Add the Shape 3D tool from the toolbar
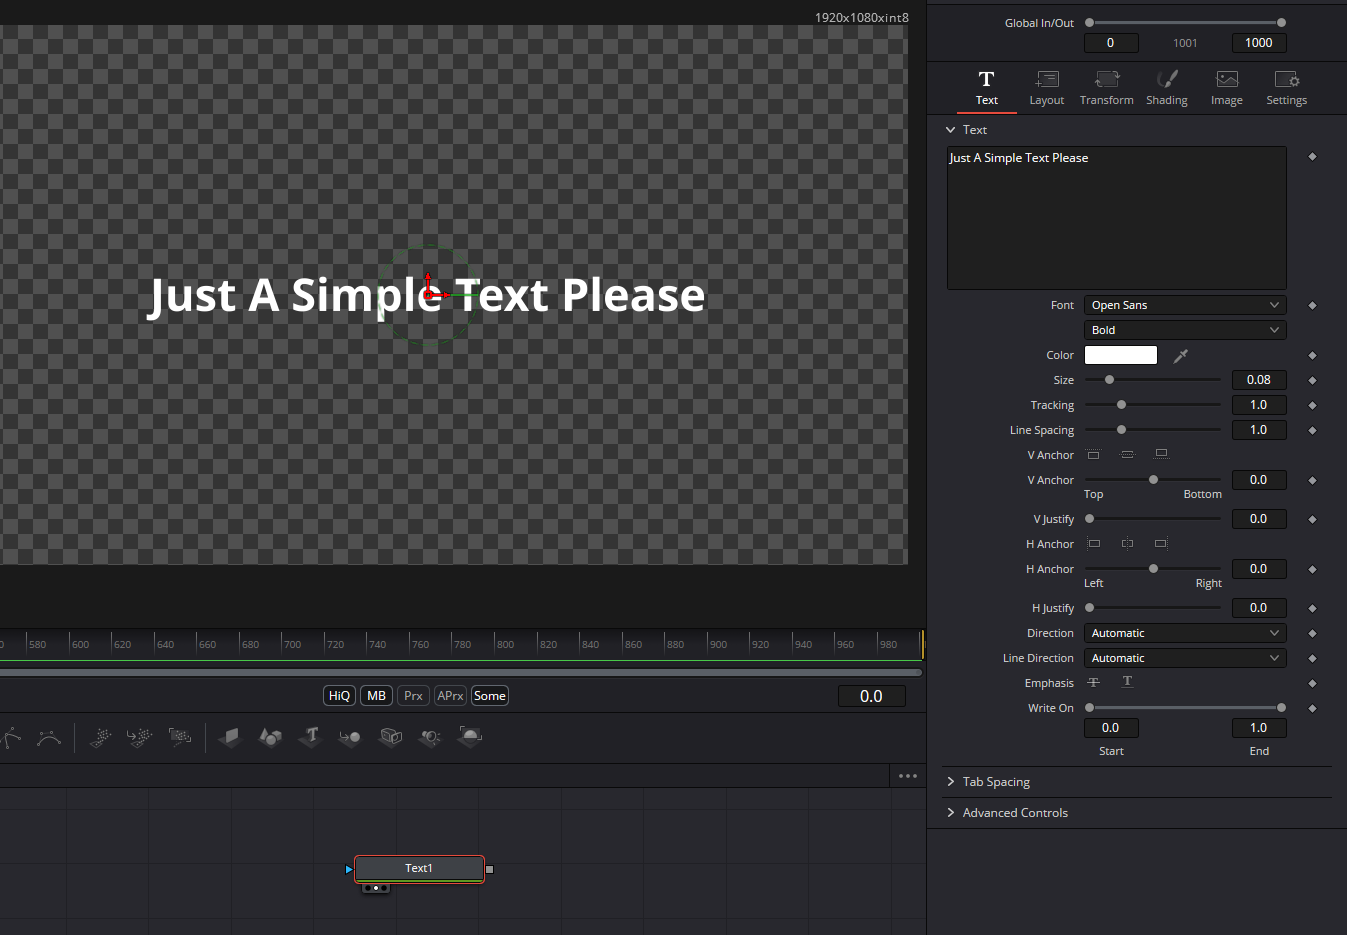Viewport: 1347px width, 935px height. click(271, 737)
